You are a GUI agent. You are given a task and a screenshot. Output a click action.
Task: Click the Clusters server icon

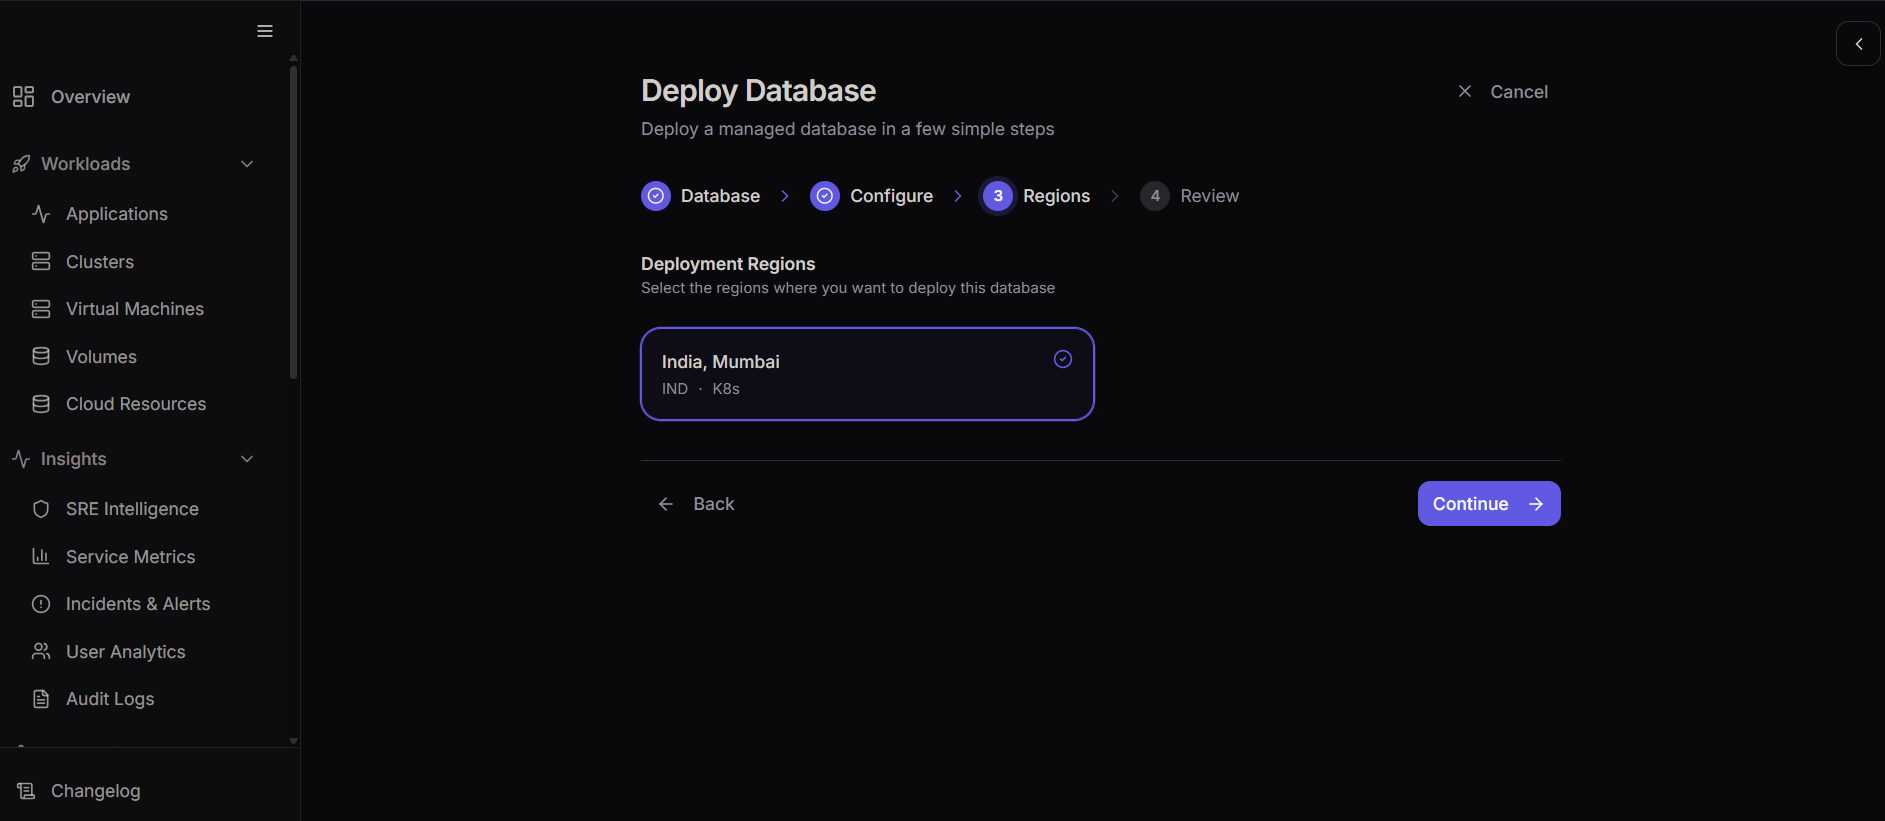point(41,262)
